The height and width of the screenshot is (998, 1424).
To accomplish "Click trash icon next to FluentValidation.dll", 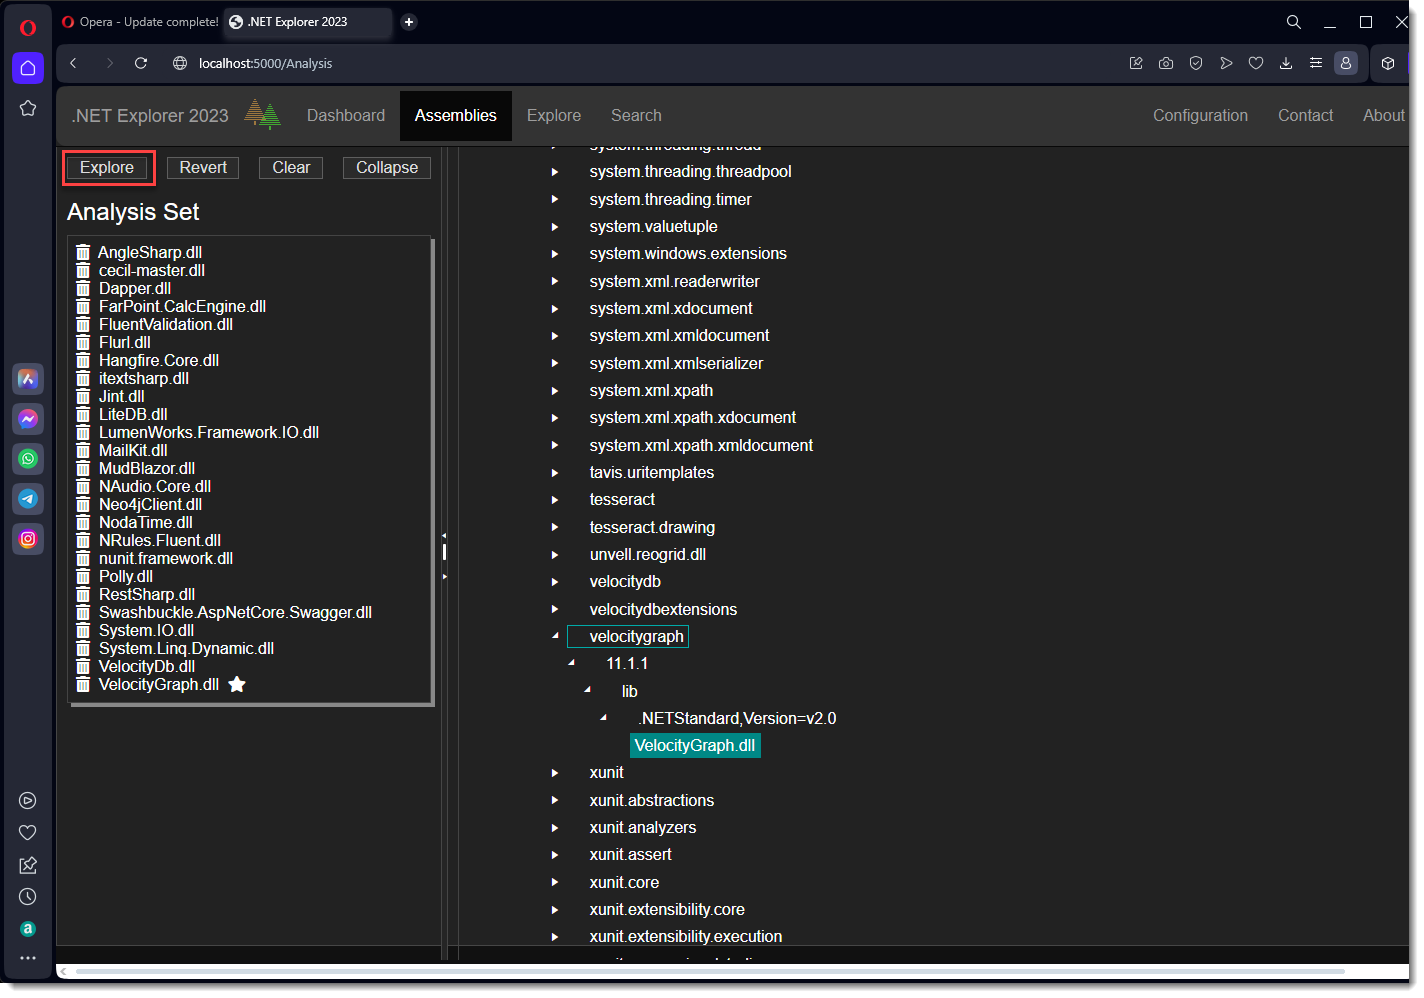I will [x=83, y=324].
